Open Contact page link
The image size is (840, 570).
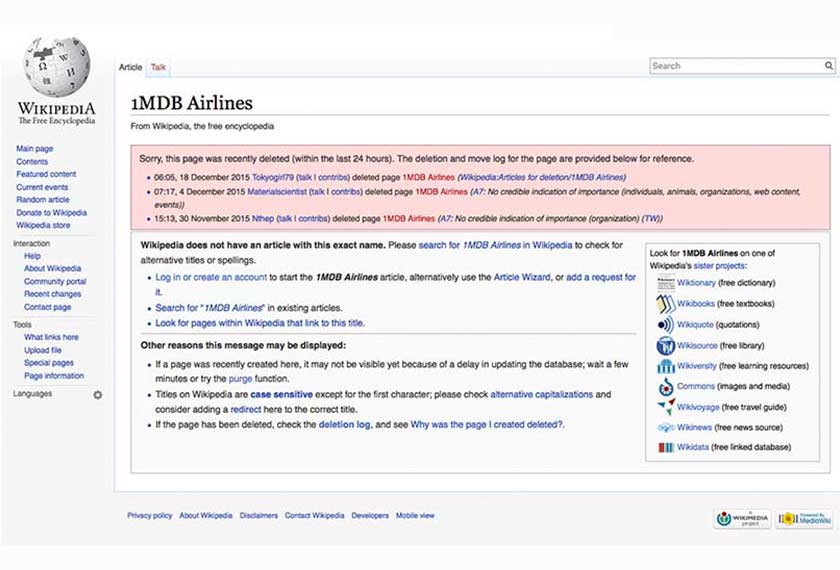pos(48,307)
